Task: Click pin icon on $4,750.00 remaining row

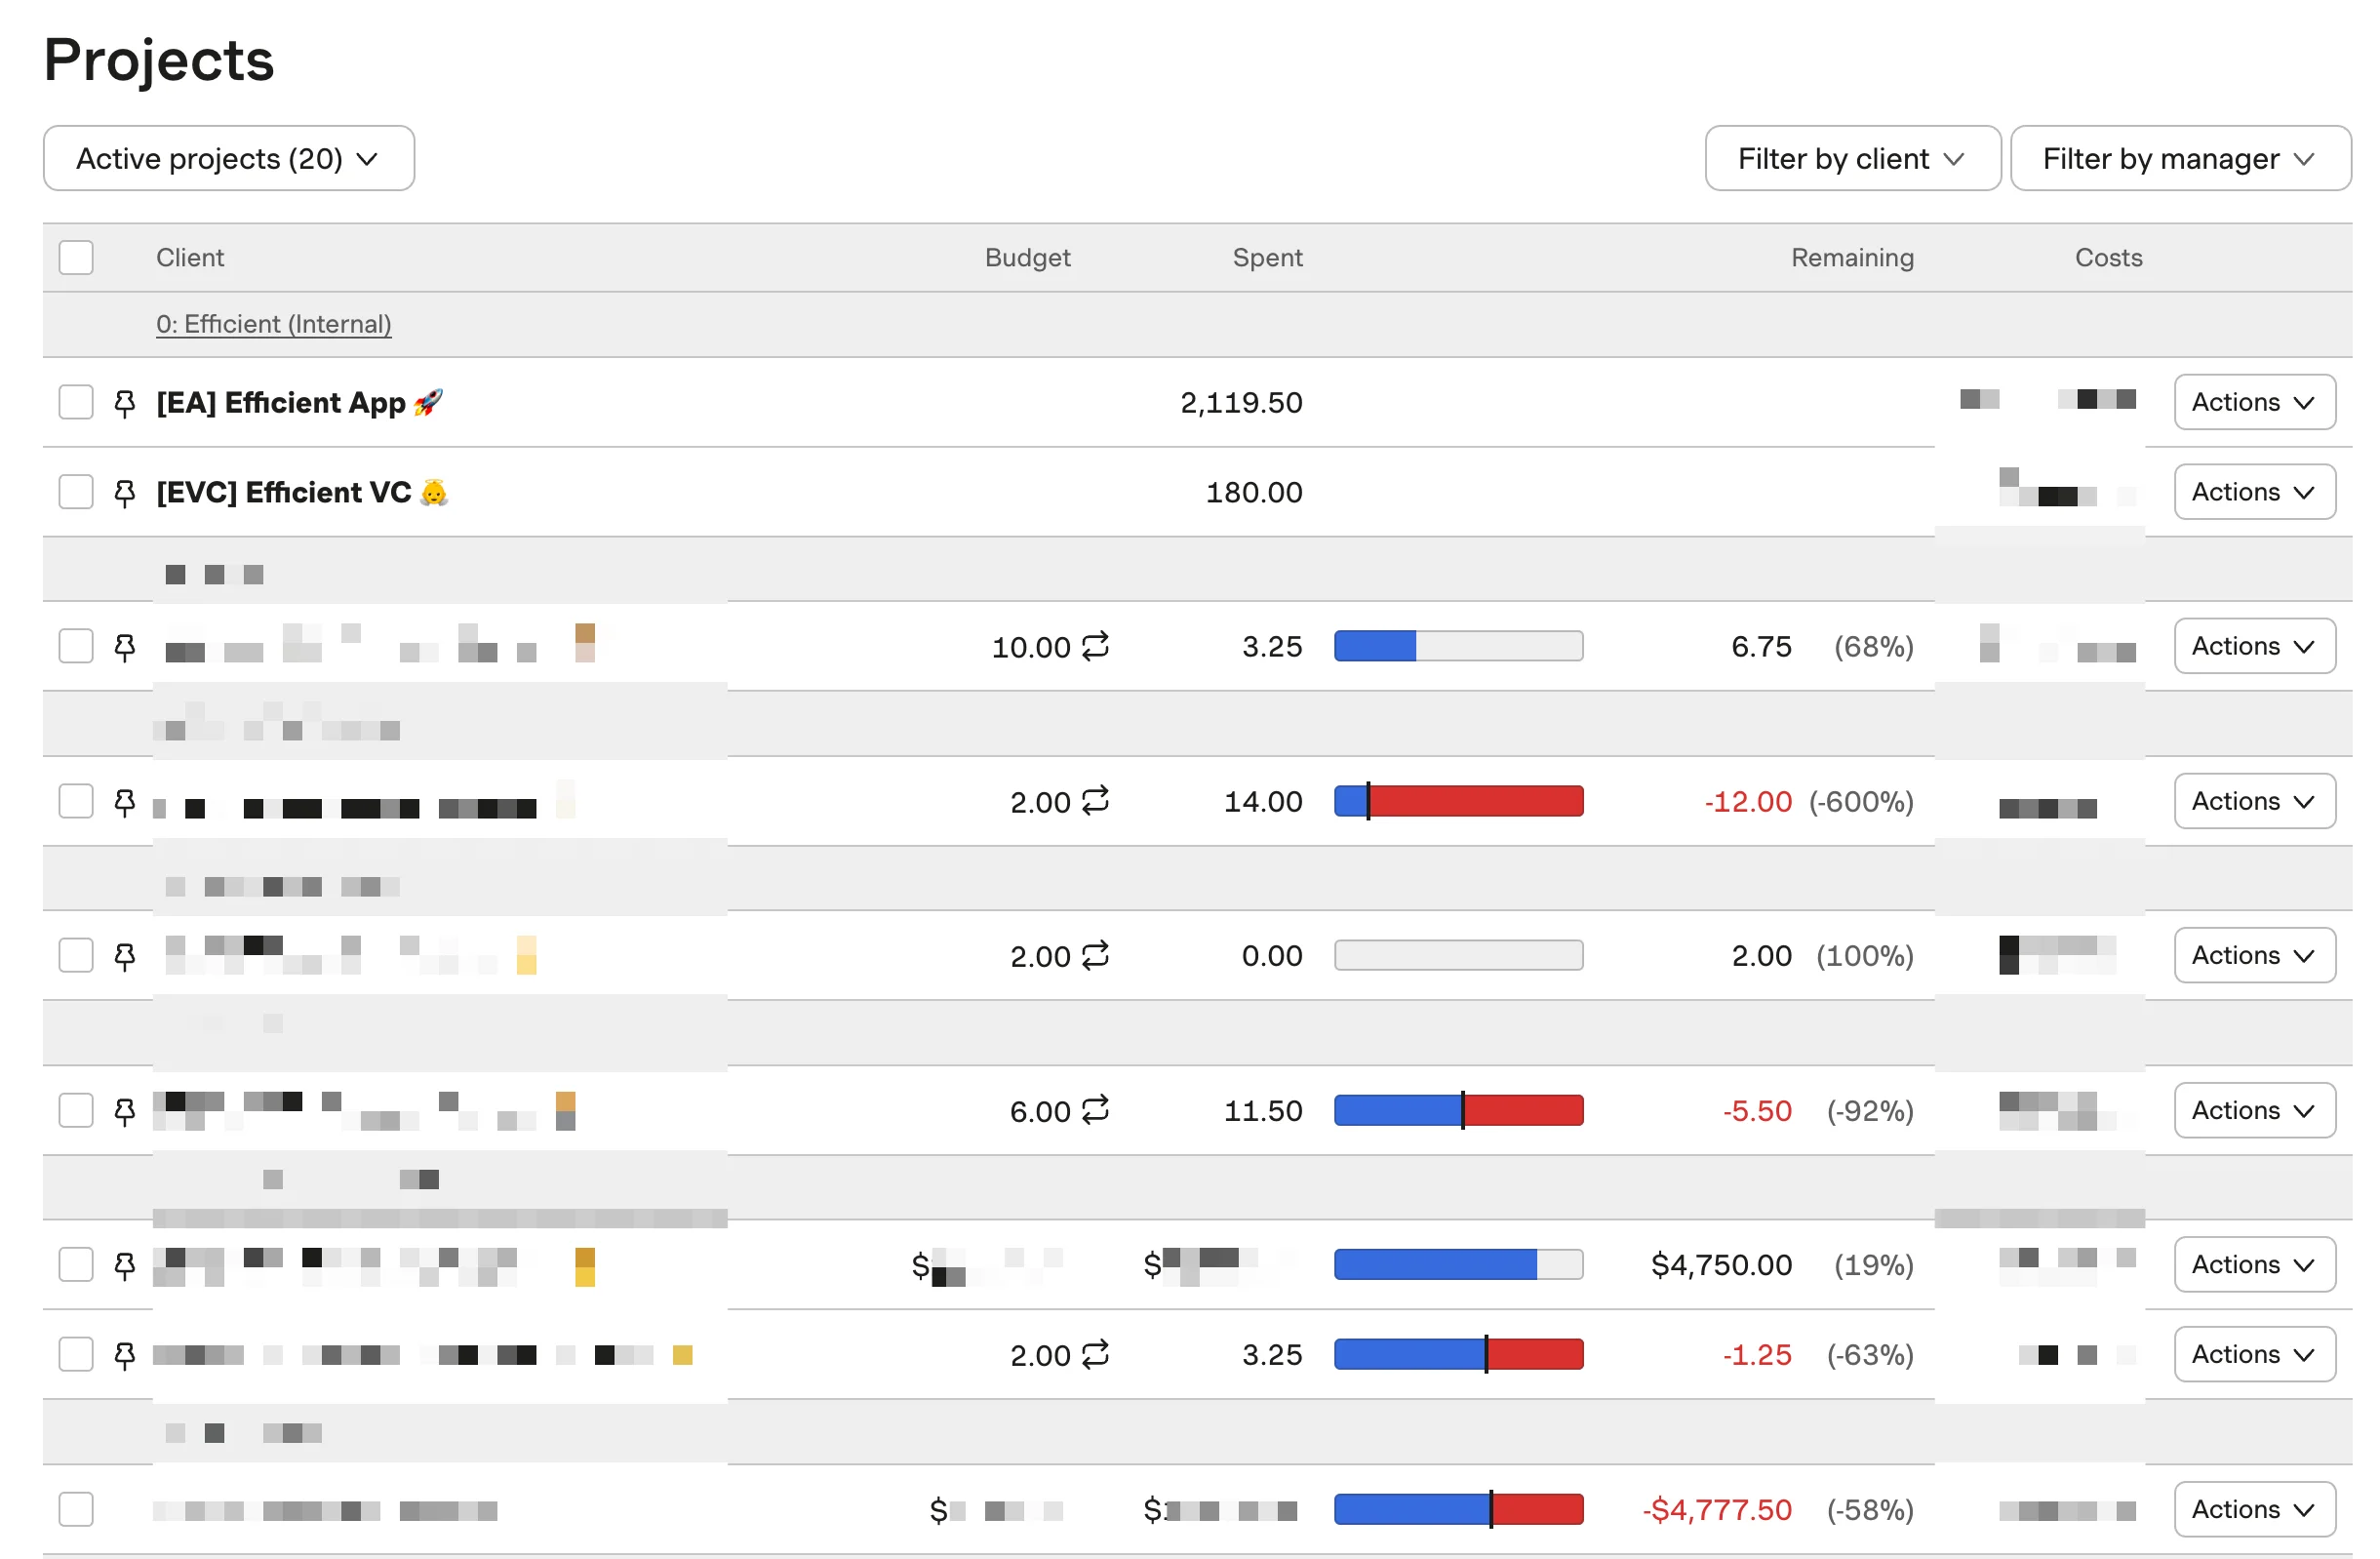Action: 125,1266
